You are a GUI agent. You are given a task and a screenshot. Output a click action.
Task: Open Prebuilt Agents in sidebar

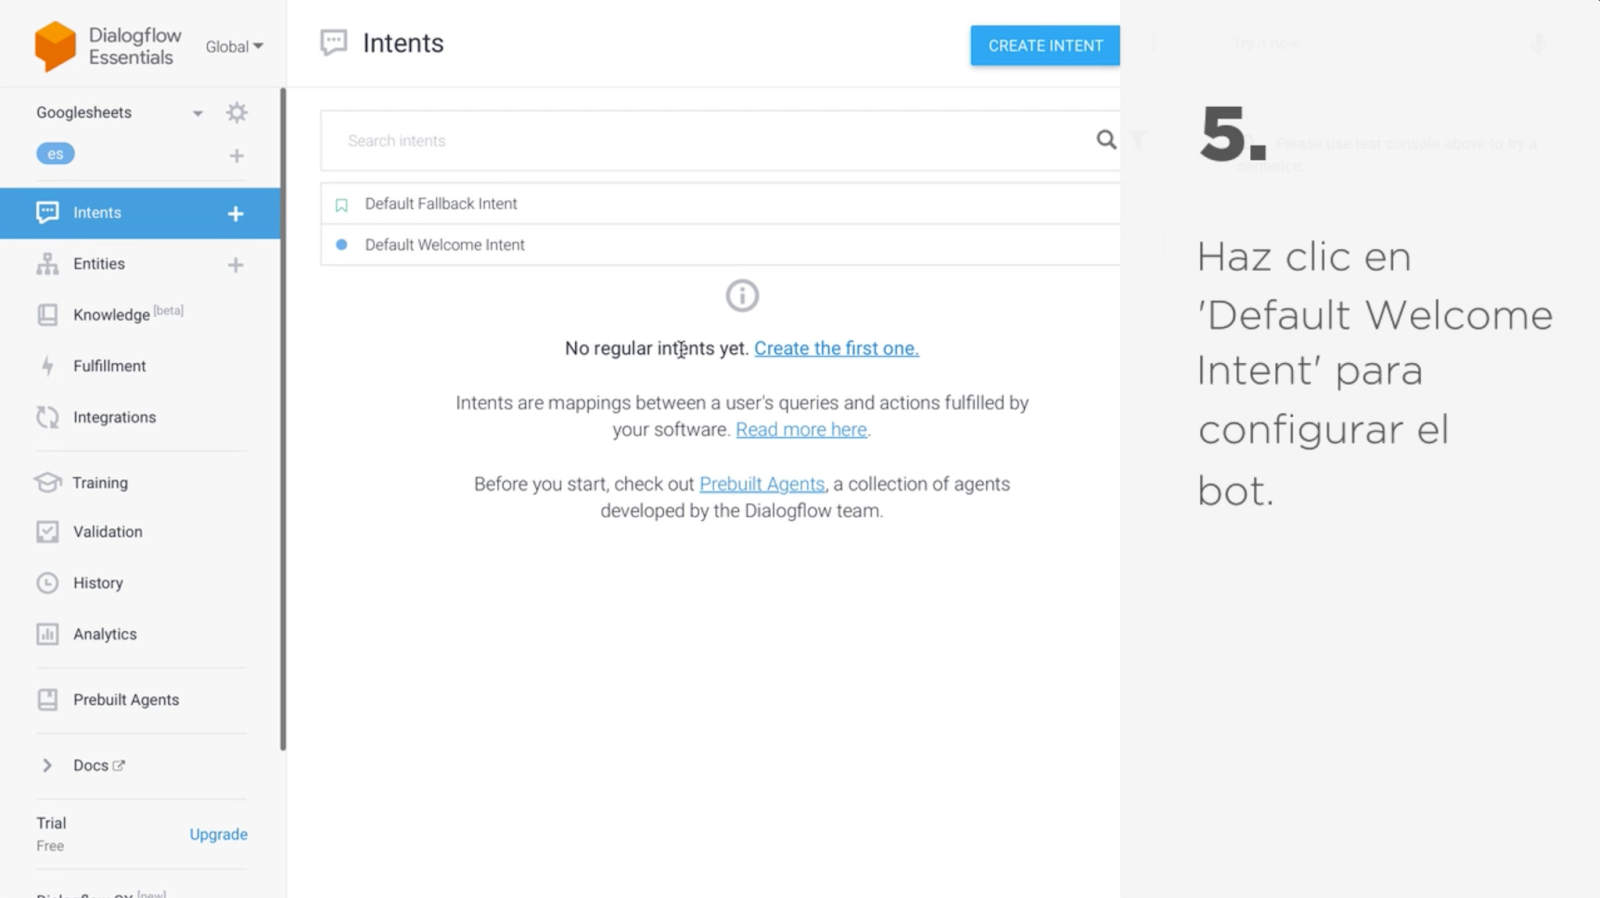pos(126,700)
